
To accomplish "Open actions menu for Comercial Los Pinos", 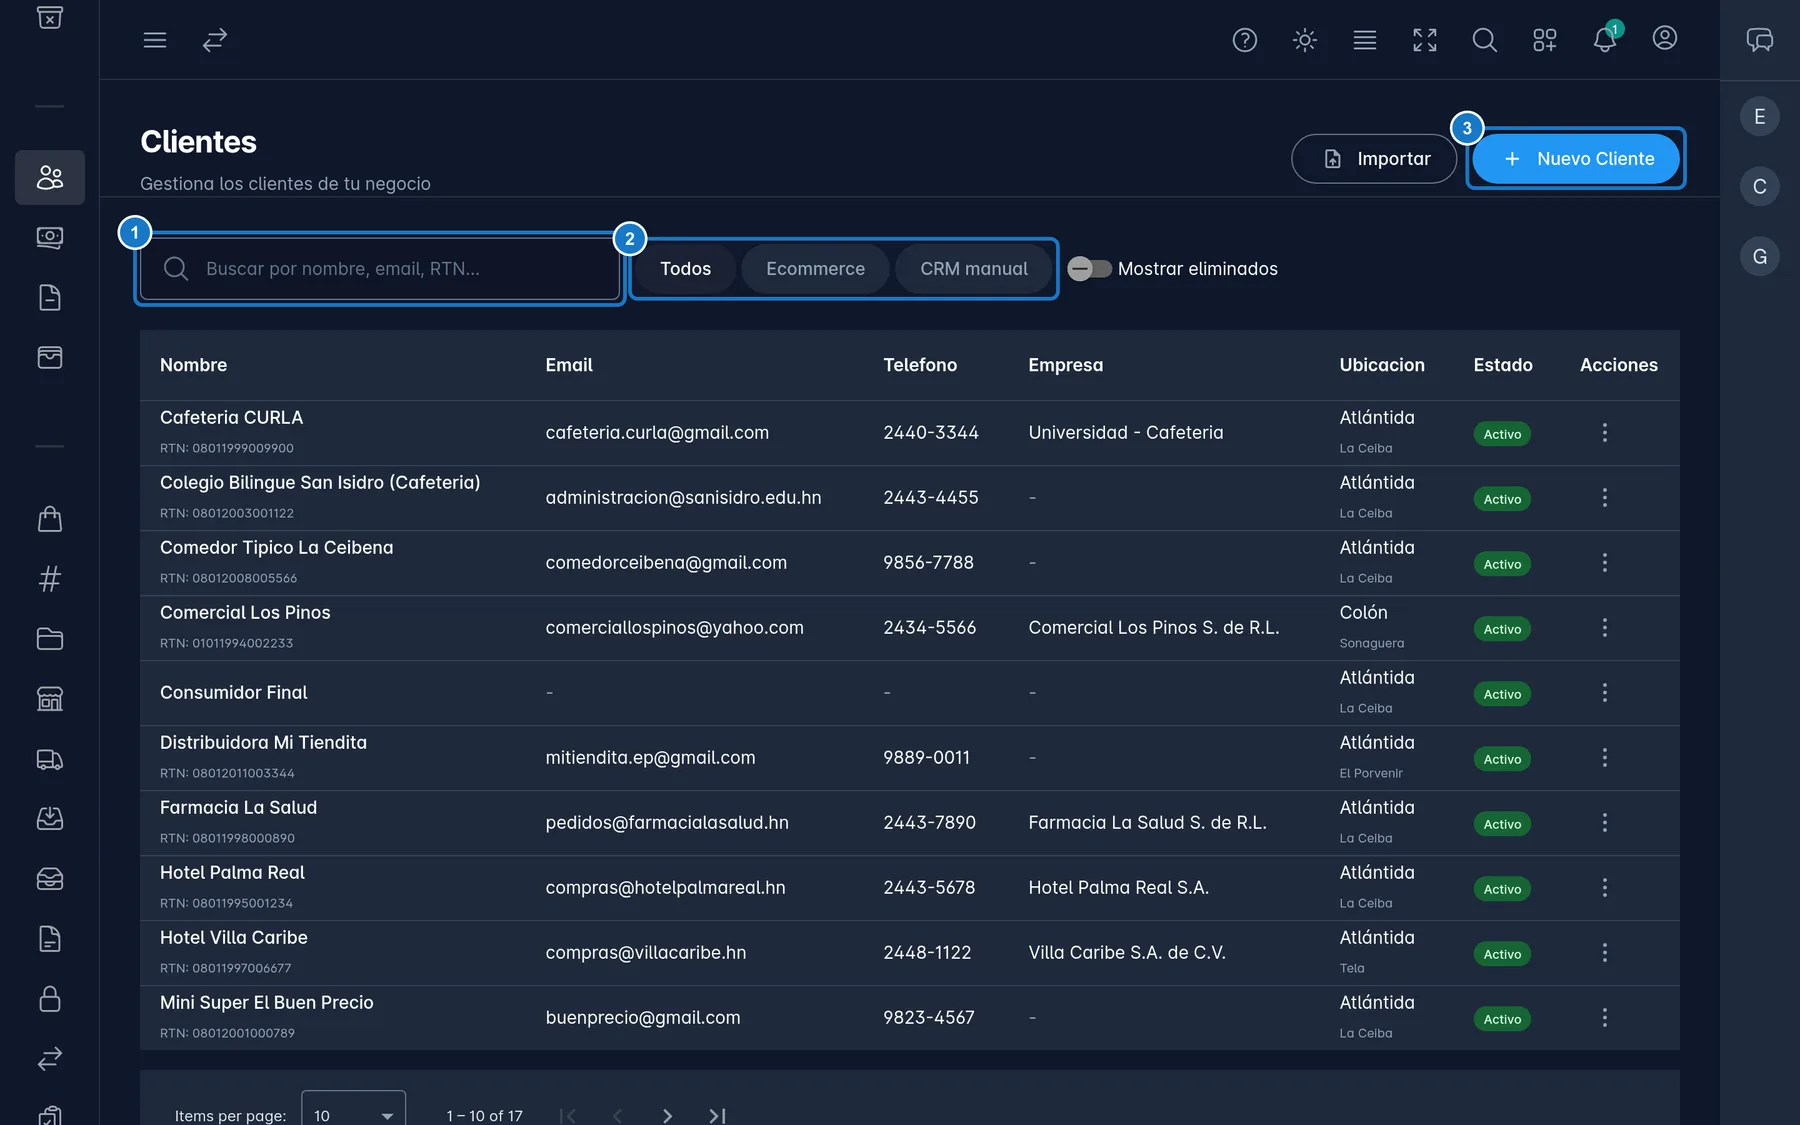I will pos(1605,628).
